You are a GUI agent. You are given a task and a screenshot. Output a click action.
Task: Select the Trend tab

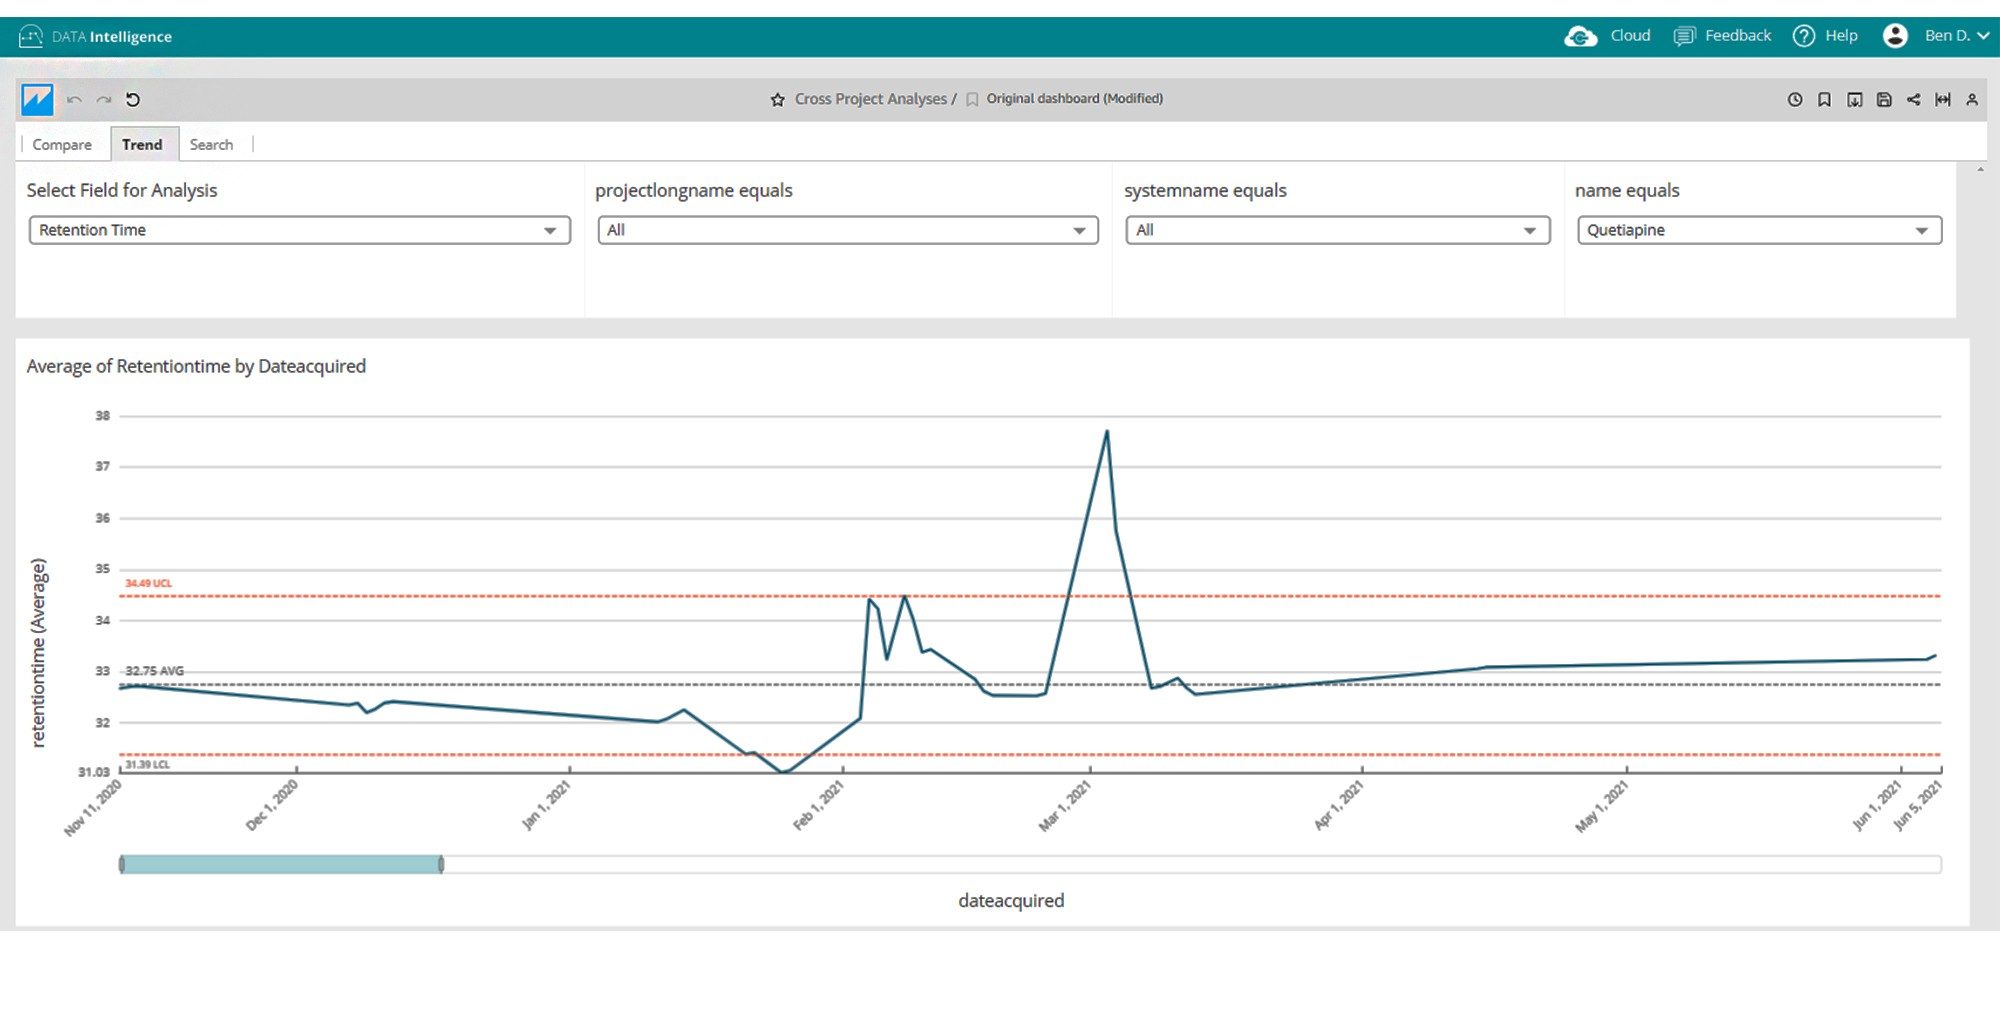pyautogui.click(x=143, y=145)
